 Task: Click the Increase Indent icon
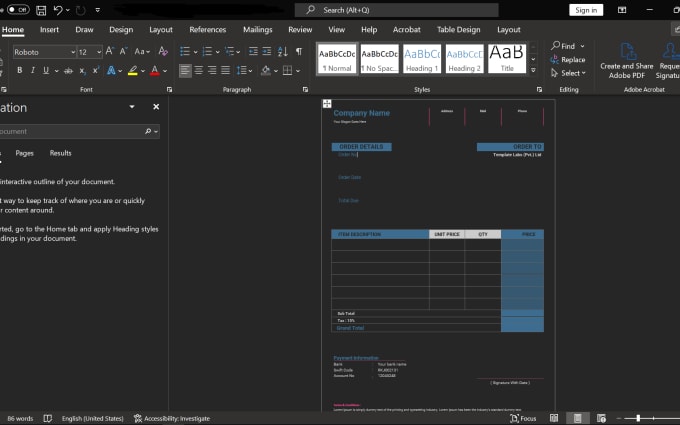coord(267,52)
